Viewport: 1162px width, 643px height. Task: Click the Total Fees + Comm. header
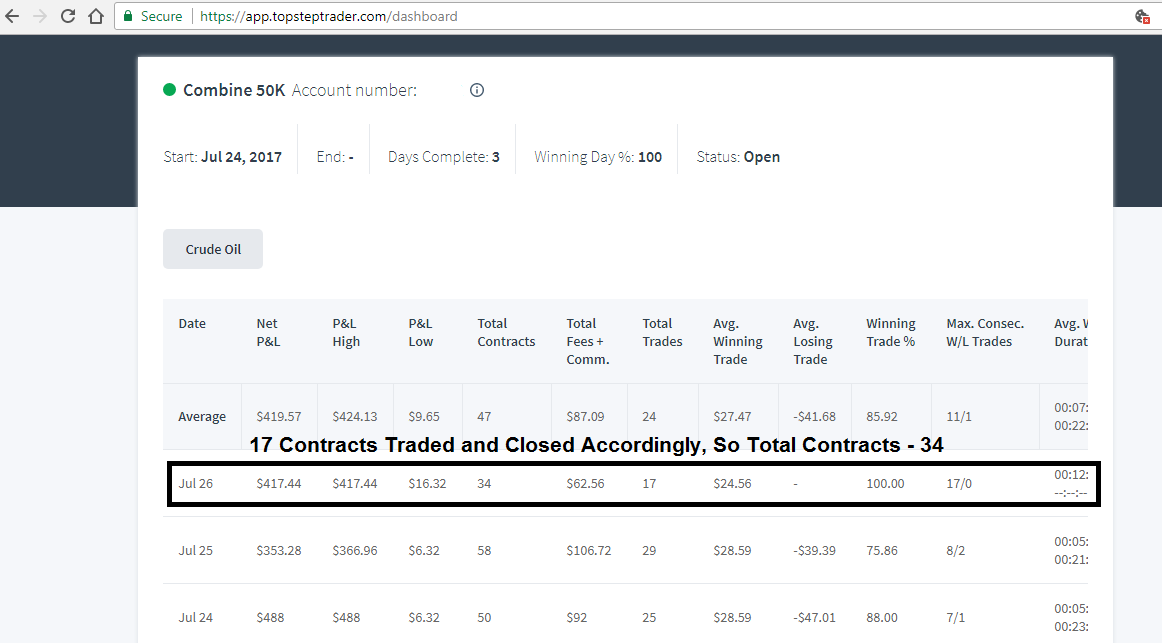point(588,342)
